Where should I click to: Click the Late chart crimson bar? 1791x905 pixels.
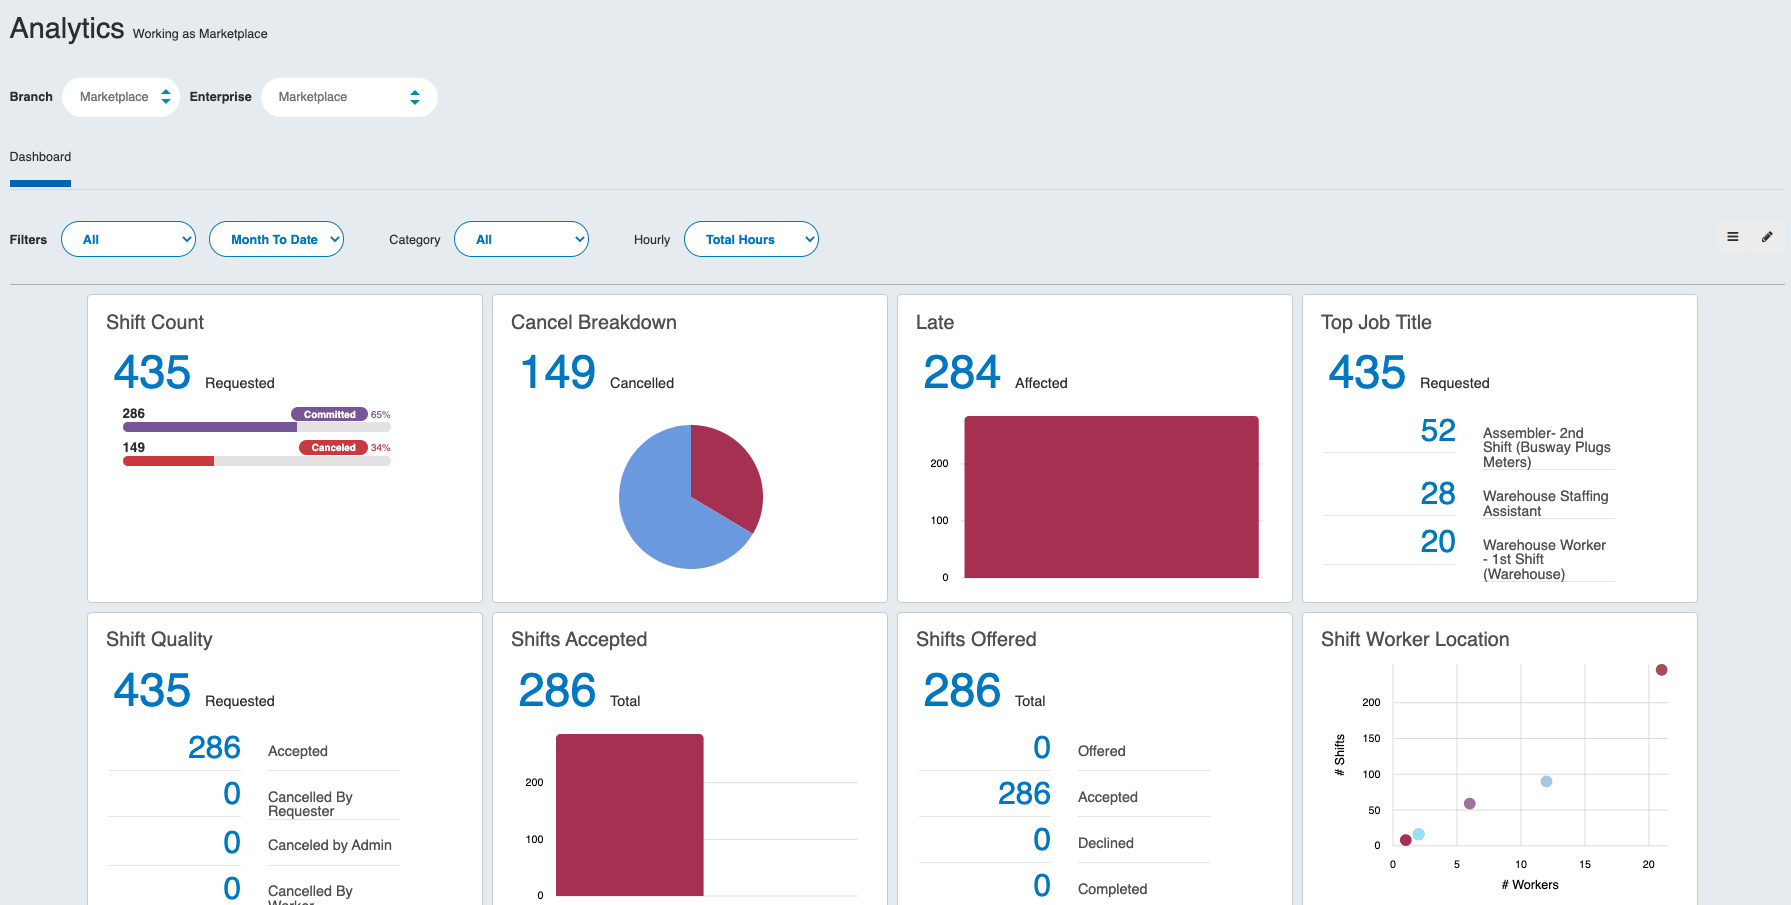[1111, 497]
